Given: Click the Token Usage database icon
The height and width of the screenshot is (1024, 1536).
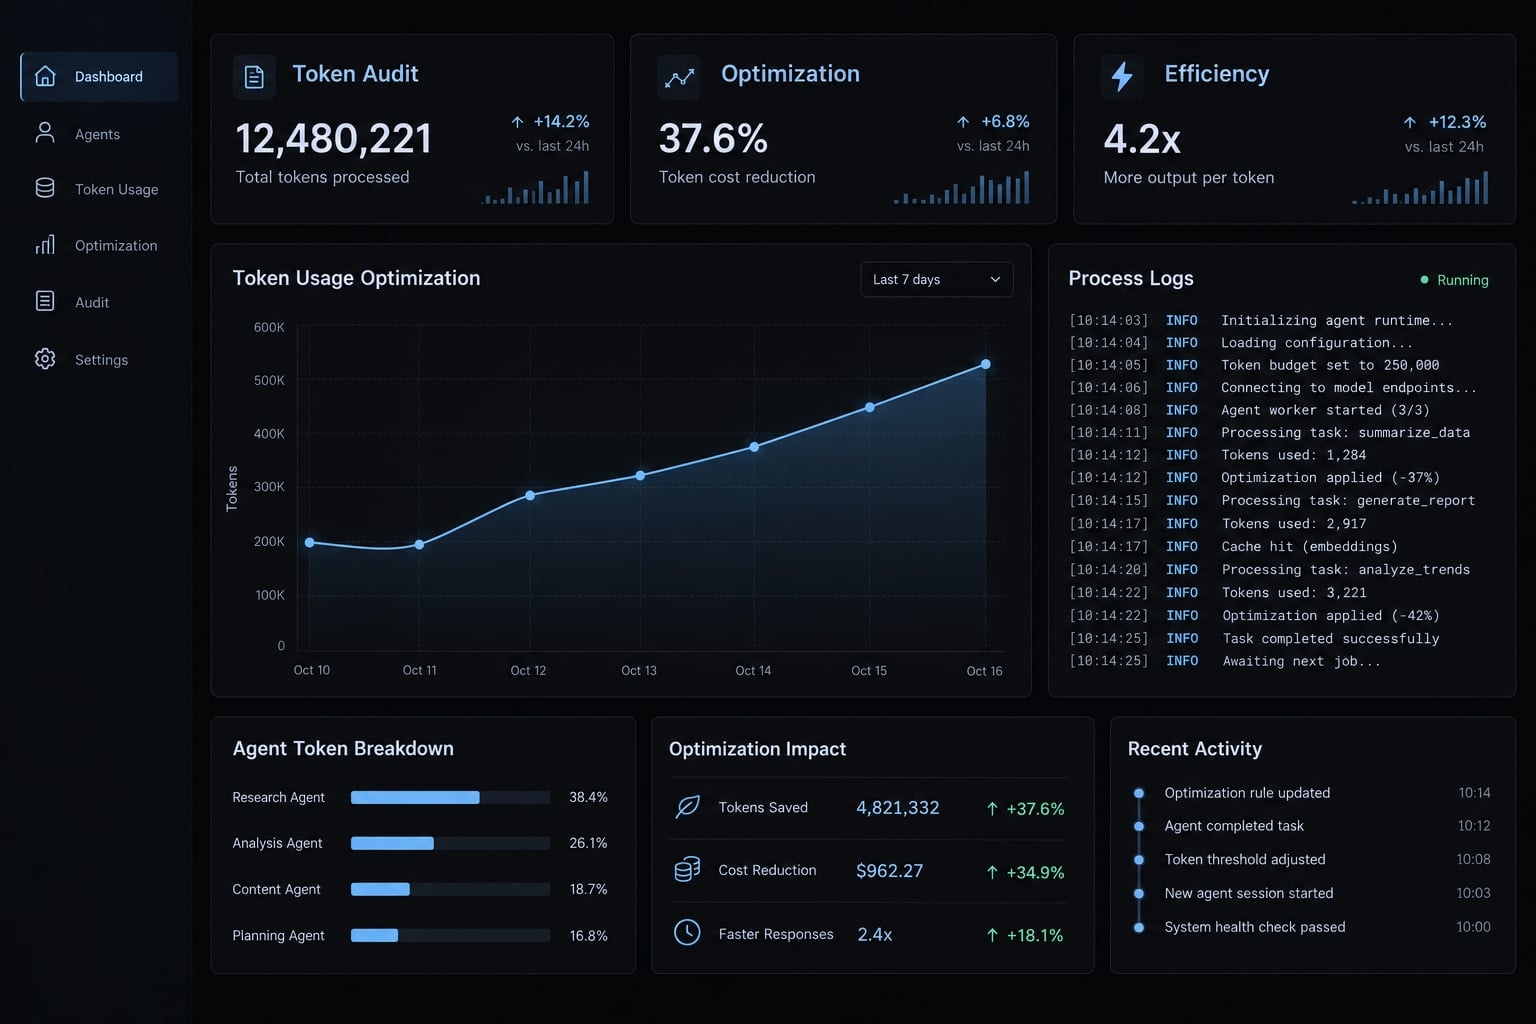Looking at the screenshot, I should [x=45, y=188].
